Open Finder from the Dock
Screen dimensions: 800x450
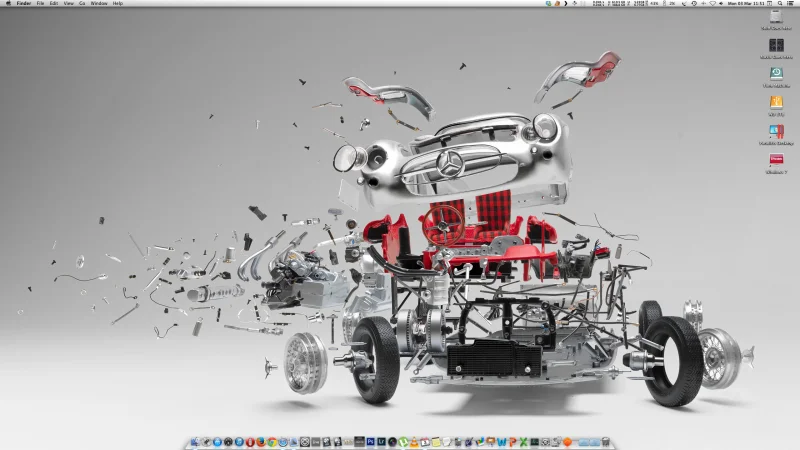(x=195, y=442)
